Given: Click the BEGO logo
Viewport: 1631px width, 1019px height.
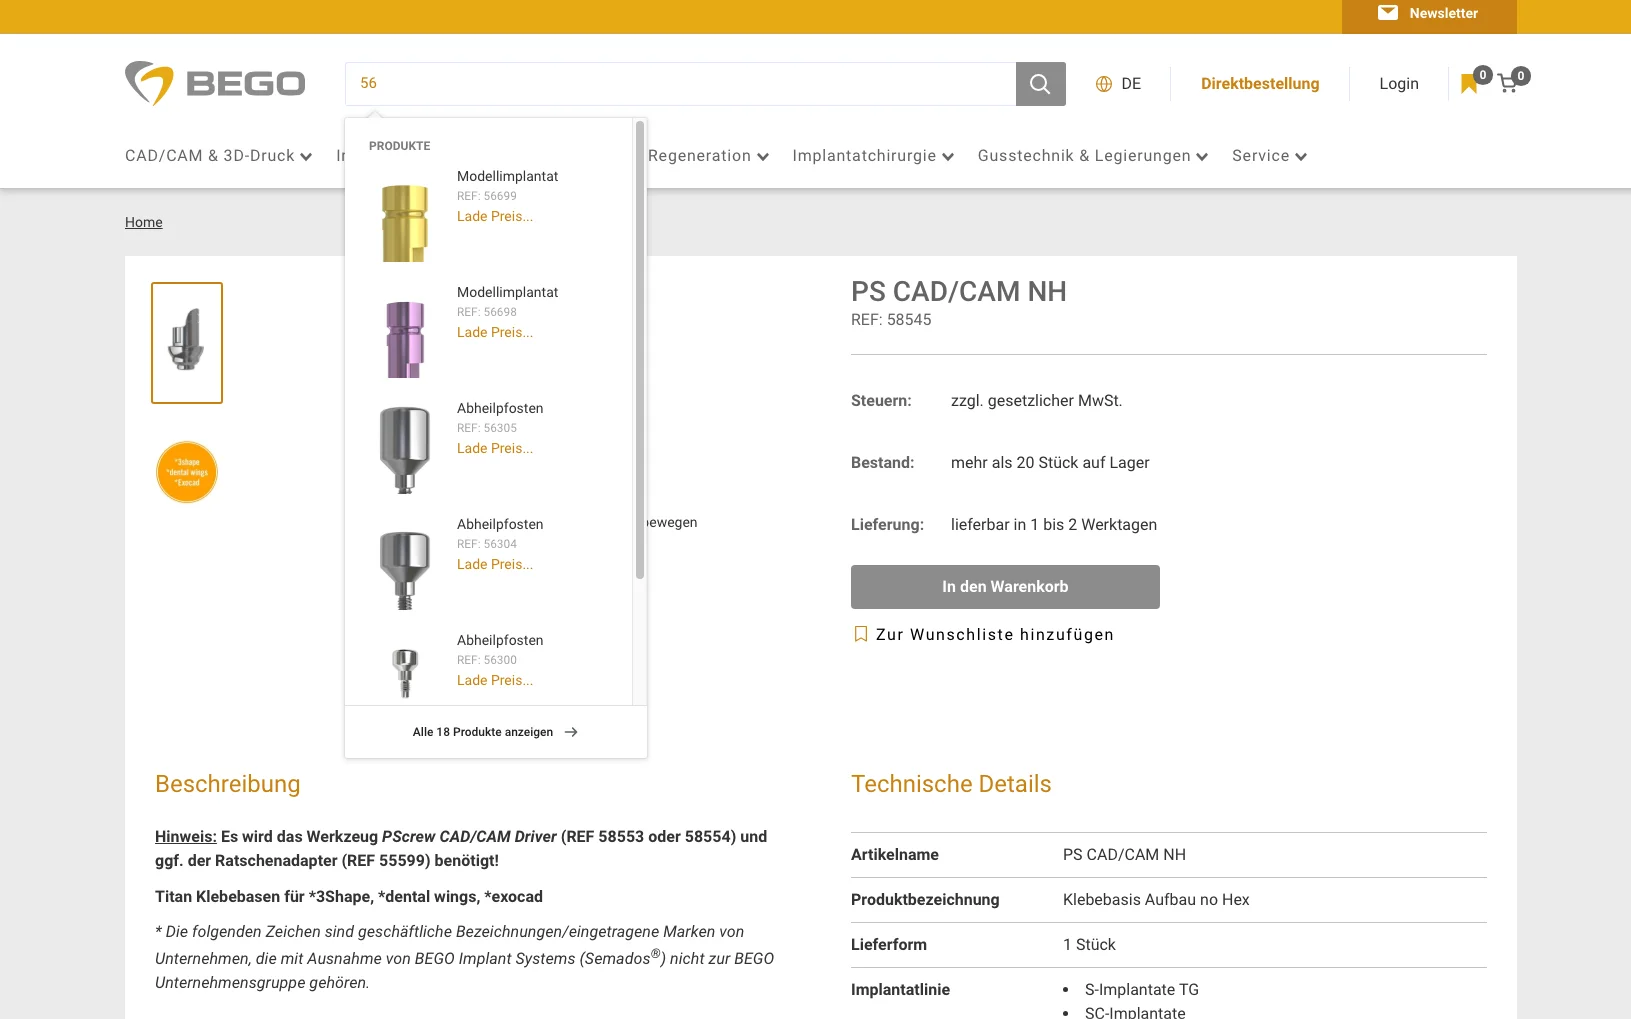Looking at the screenshot, I should point(215,83).
